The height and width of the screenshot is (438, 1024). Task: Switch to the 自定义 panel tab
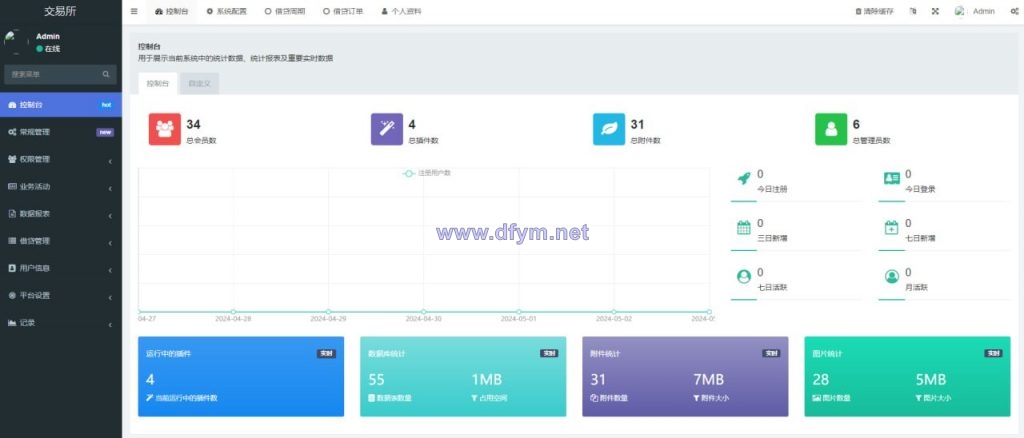pos(199,84)
